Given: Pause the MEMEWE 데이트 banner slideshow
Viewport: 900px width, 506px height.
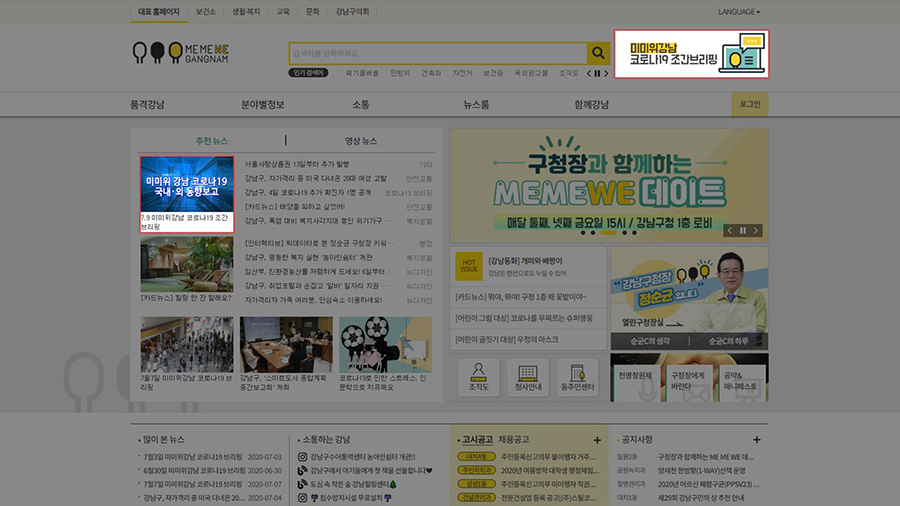Looking at the screenshot, I should click(742, 231).
